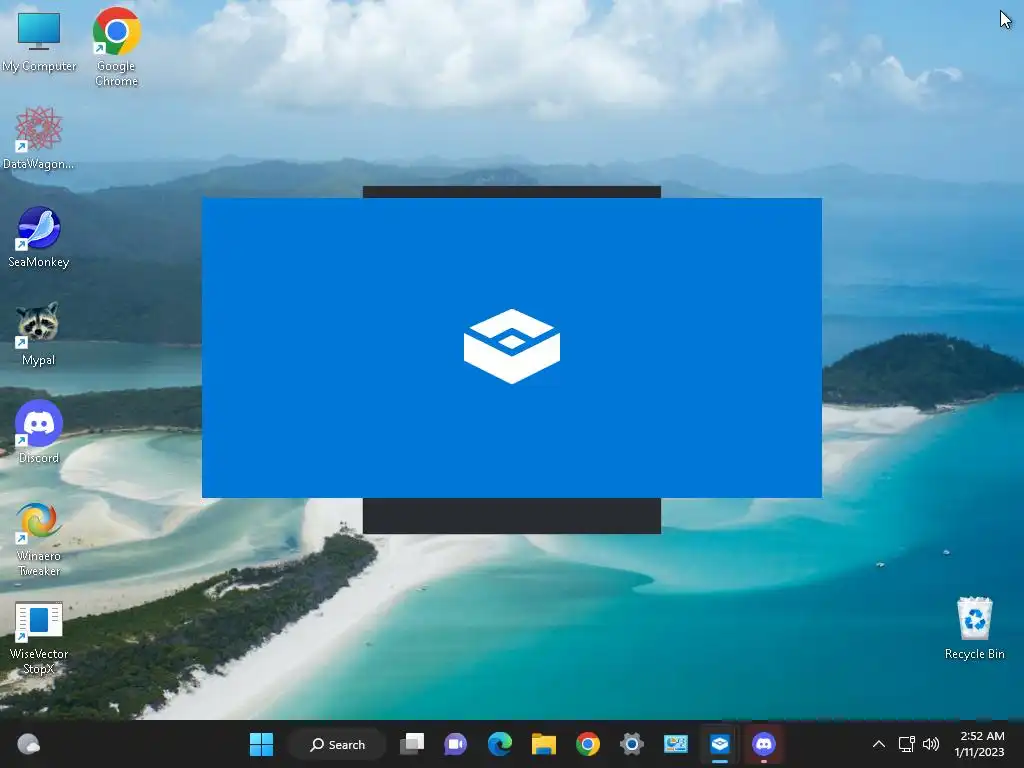Open the Windows Start menu

pos(261,744)
